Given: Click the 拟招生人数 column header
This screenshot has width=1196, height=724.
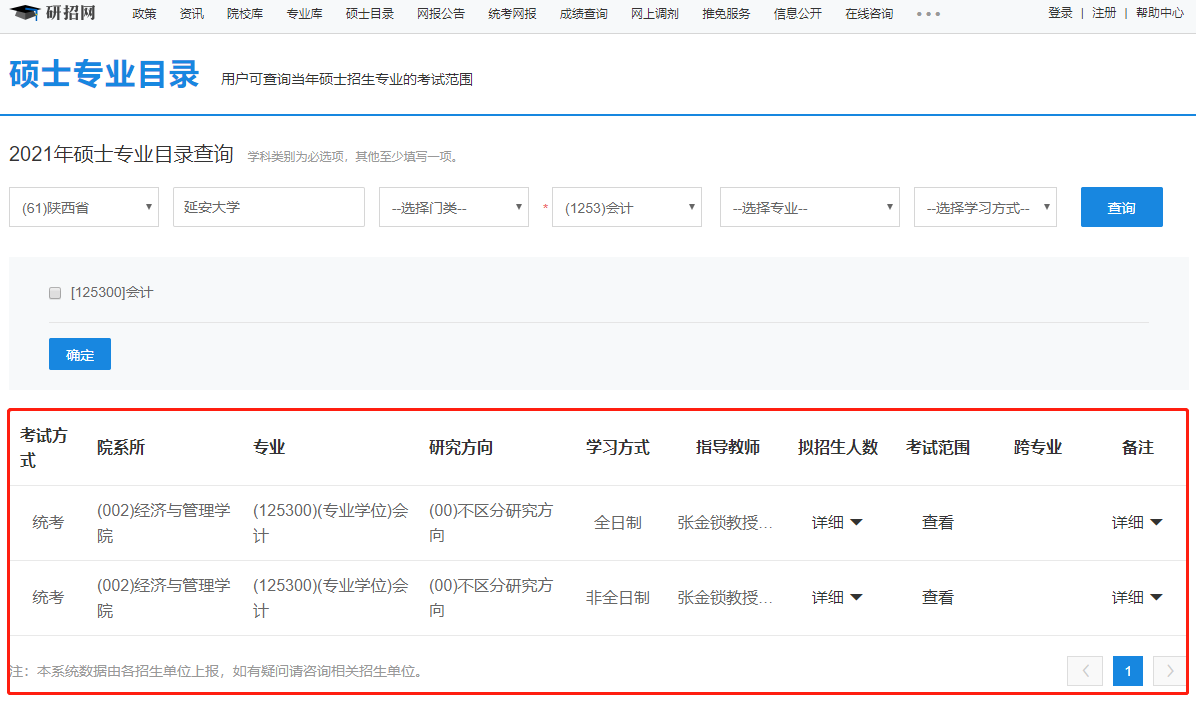Looking at the screenshot, I should coord(838,448).
